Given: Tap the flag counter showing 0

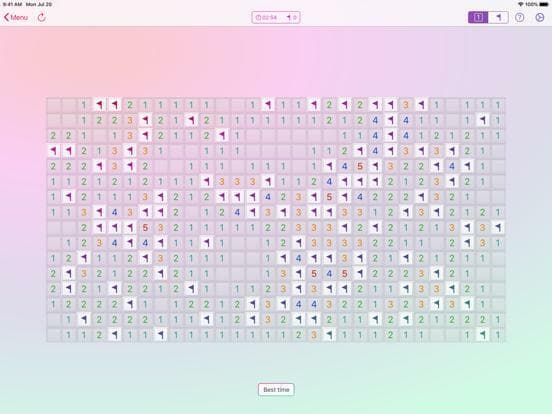Looking at the screenshot, I should 291,17.
